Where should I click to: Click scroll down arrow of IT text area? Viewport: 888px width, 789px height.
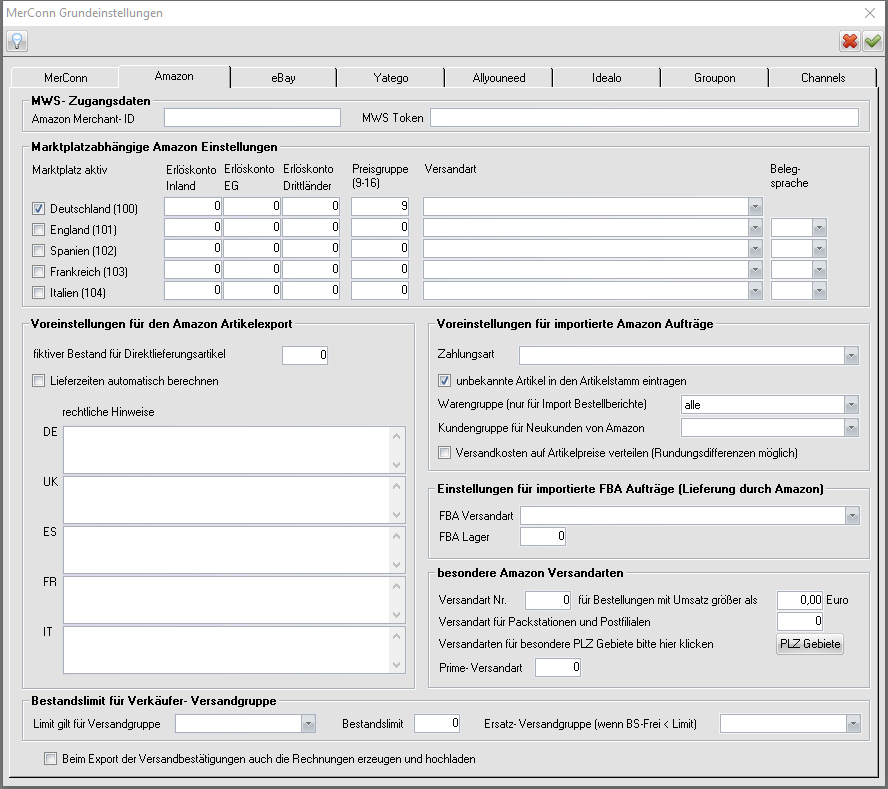click(x=396, y=664)
